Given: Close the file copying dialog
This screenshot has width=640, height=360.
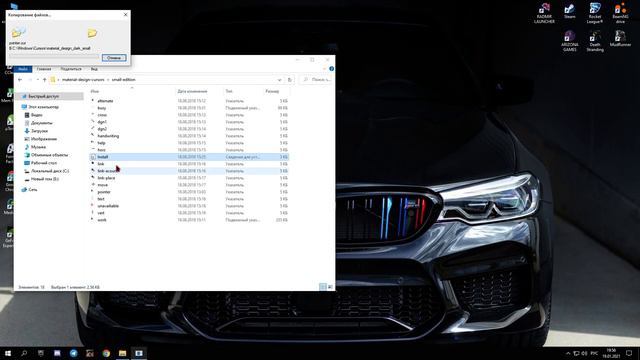Looking at the screenshot, I should pyautogui.click(x=125, y=15).
